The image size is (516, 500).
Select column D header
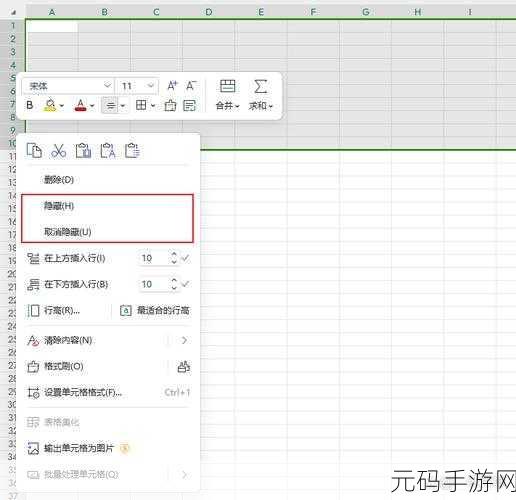(209, 12)
